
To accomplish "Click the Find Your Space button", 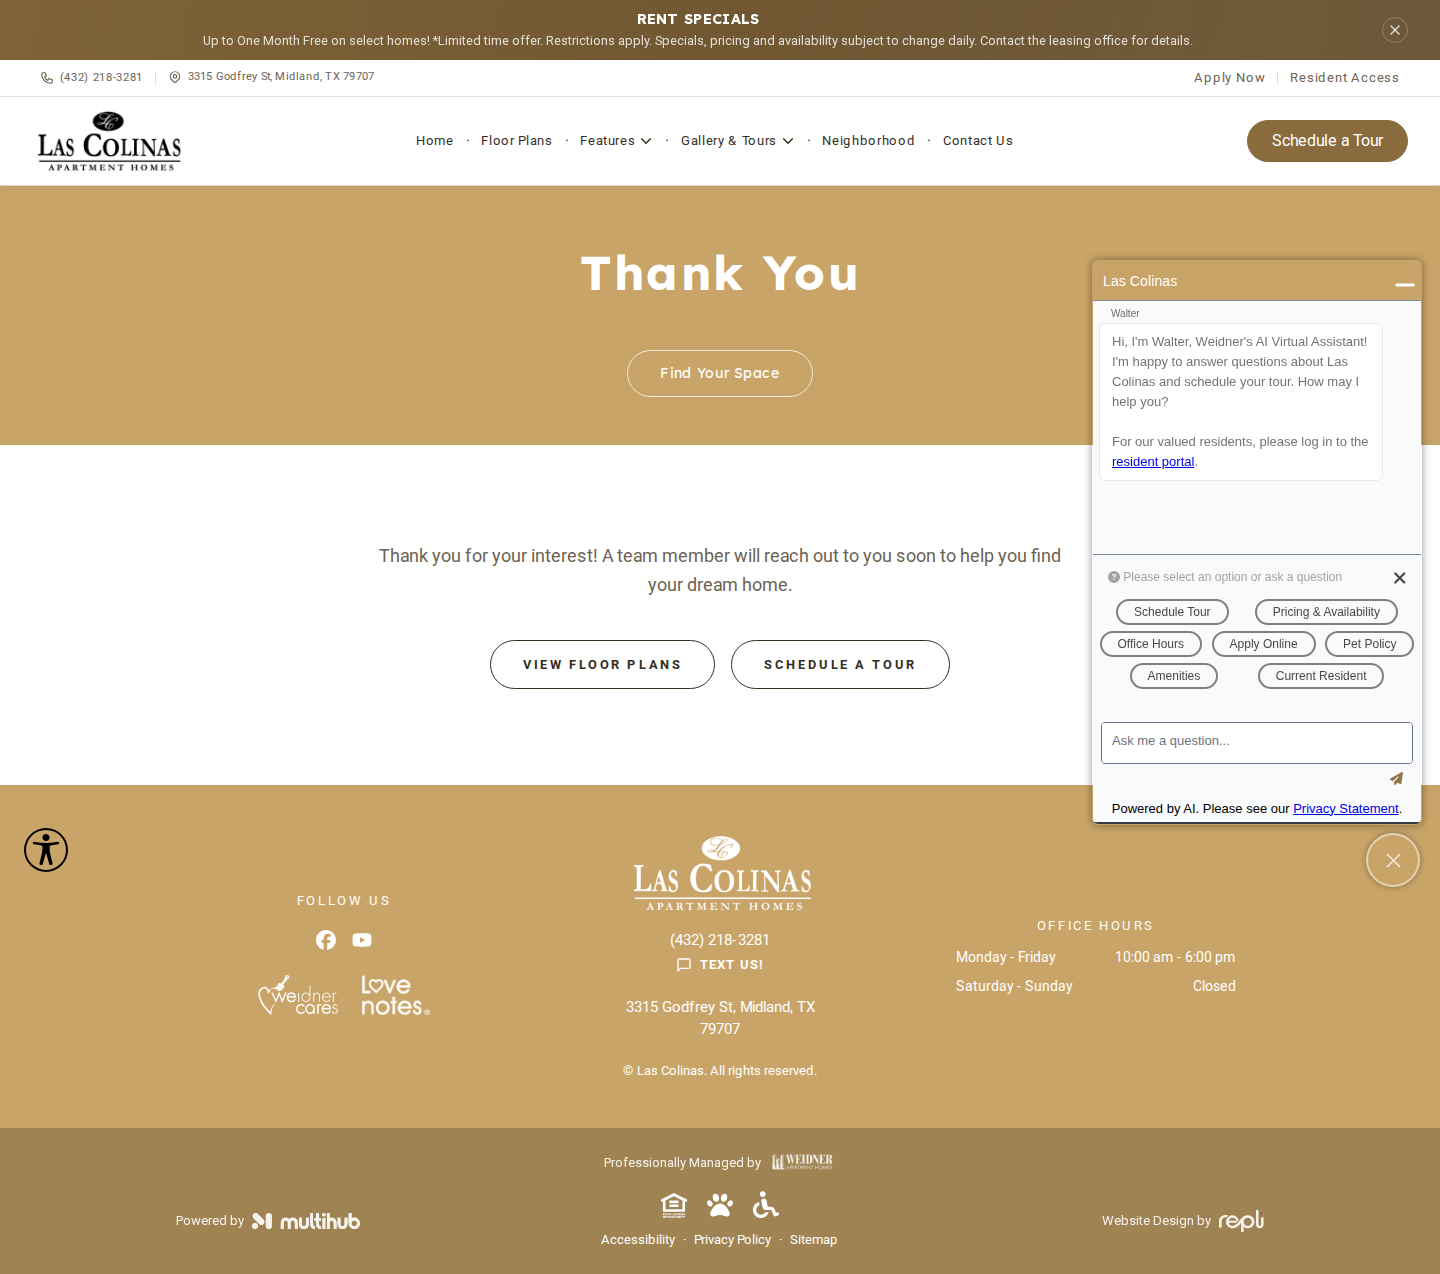I will [720, 373].
